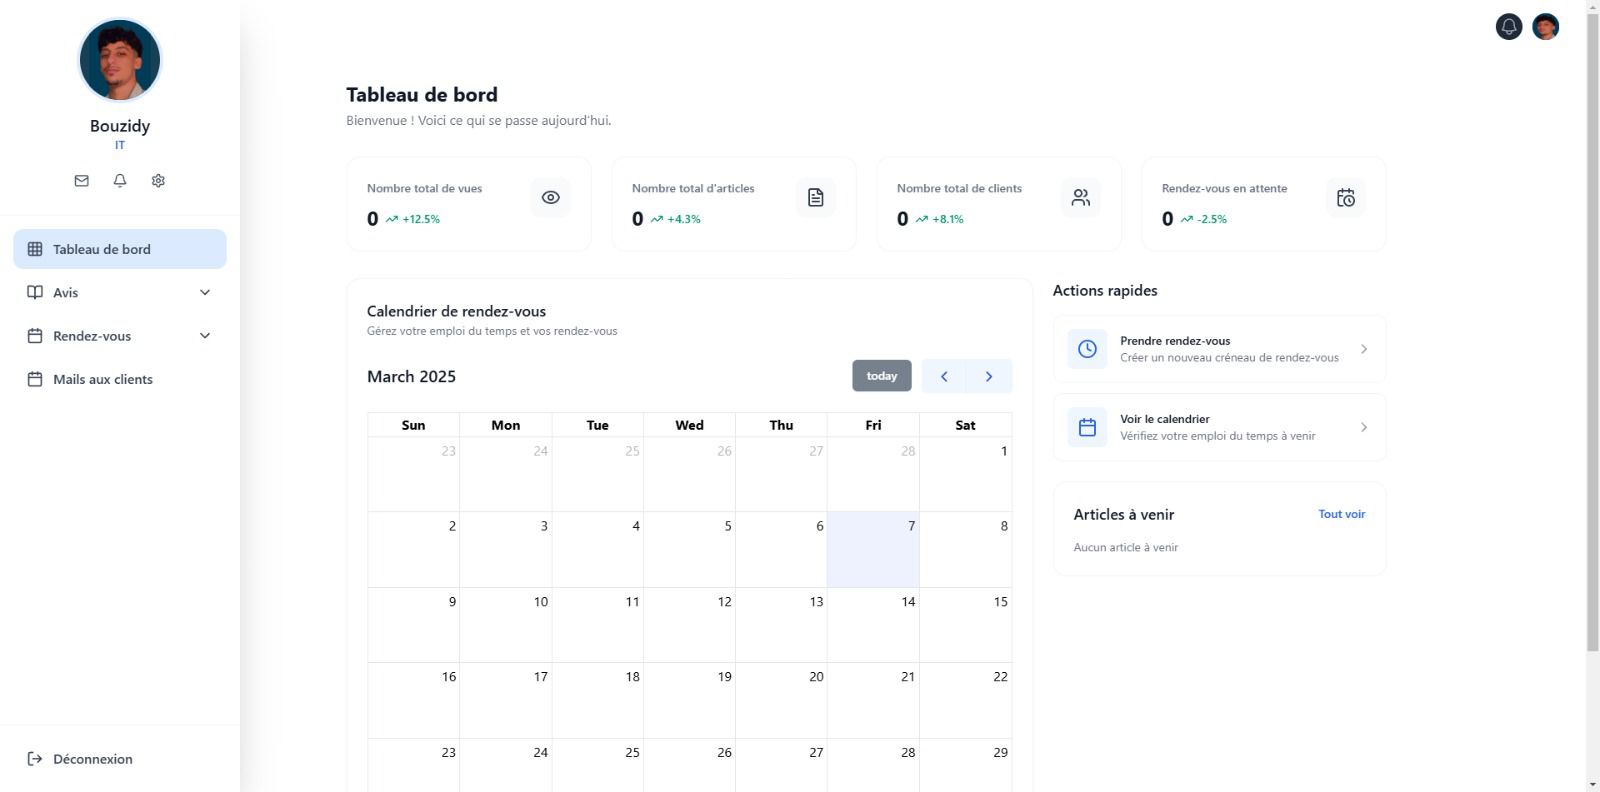The height and width of the screenshot is (792, 1600).
Task: Click the eye icon on views card
Action: click(x=550, y=198)
